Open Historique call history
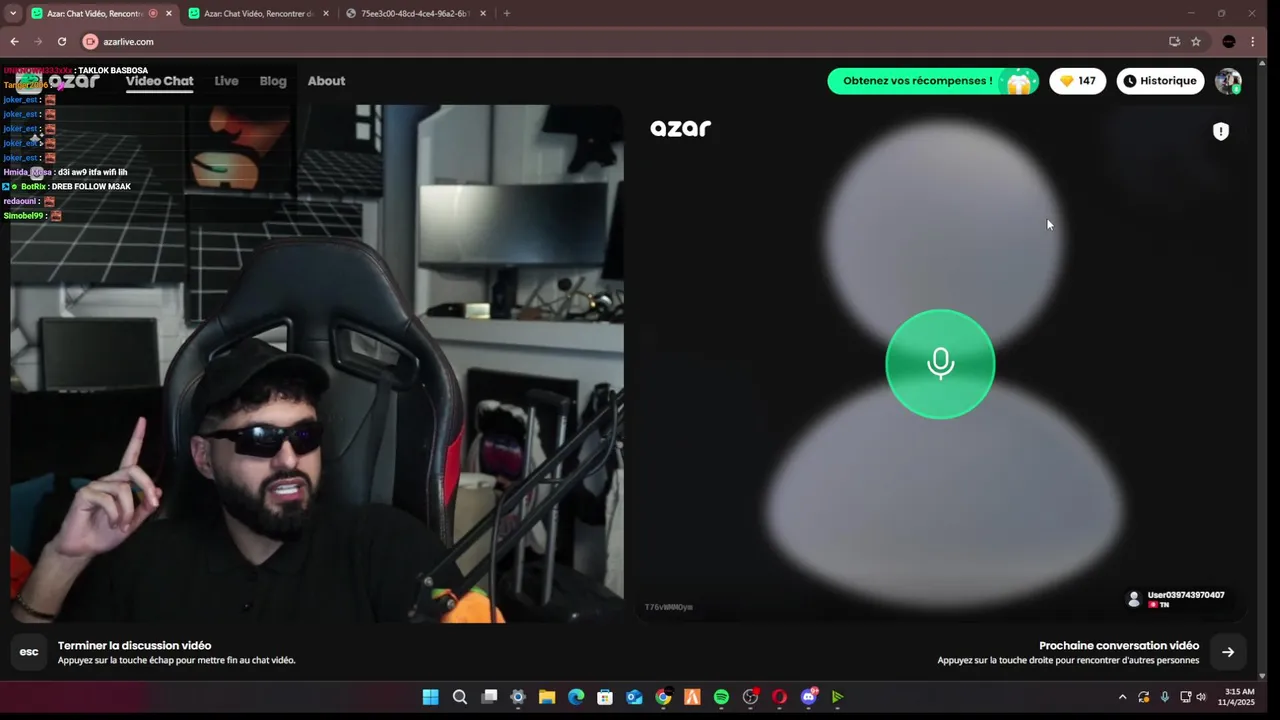 (1160, 81)
